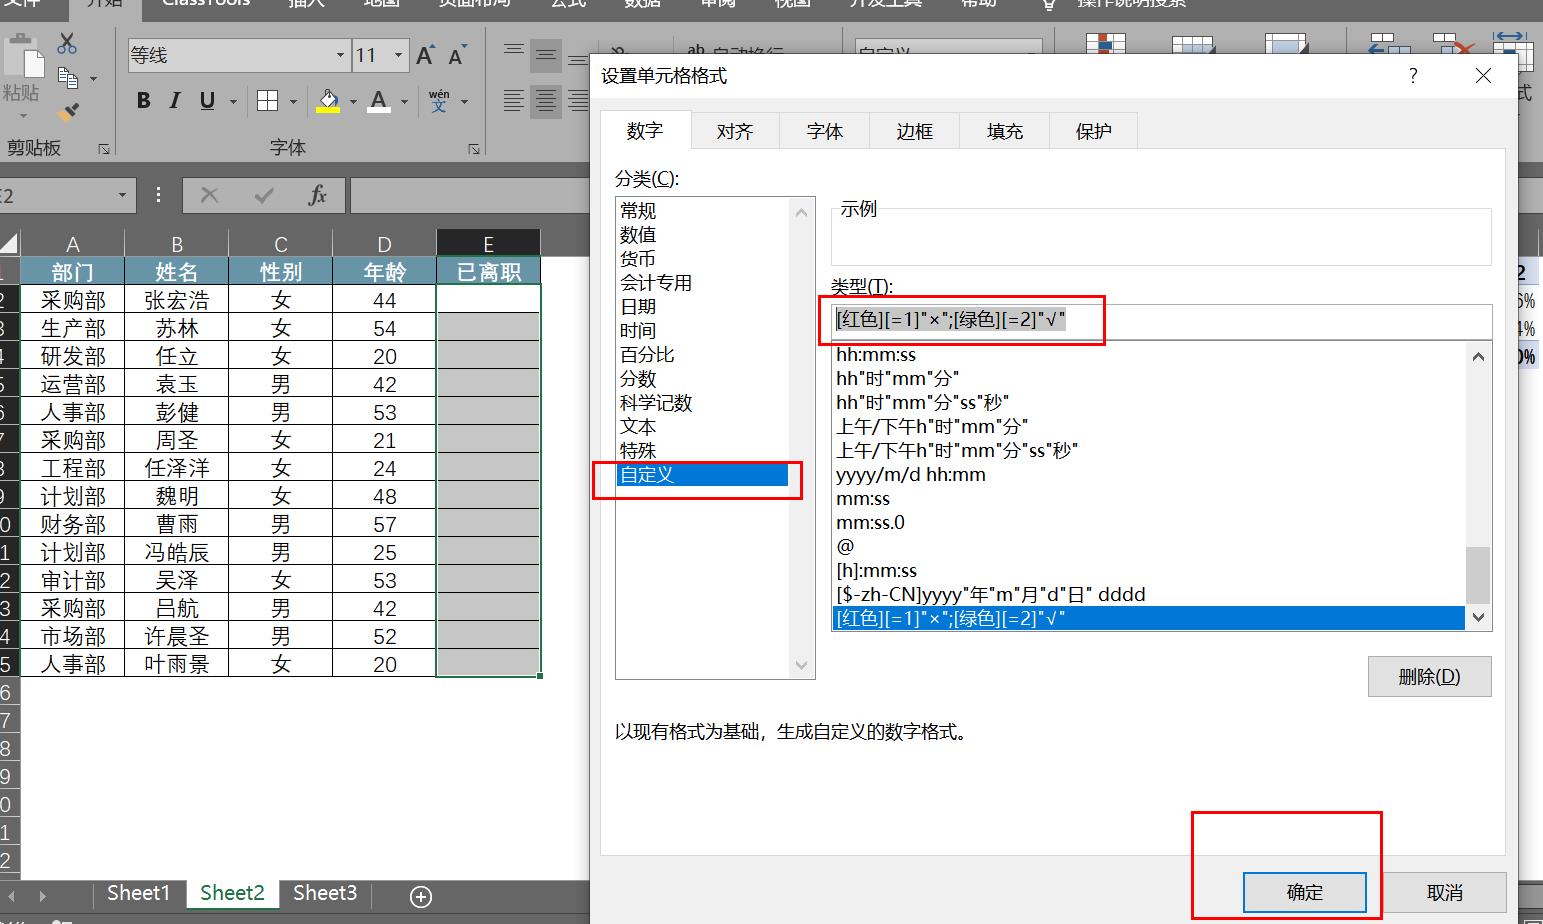The width and height of the screenshot is (1543, 924).
Task: Click the Format Painter brush icon
Action: (68, 111)
